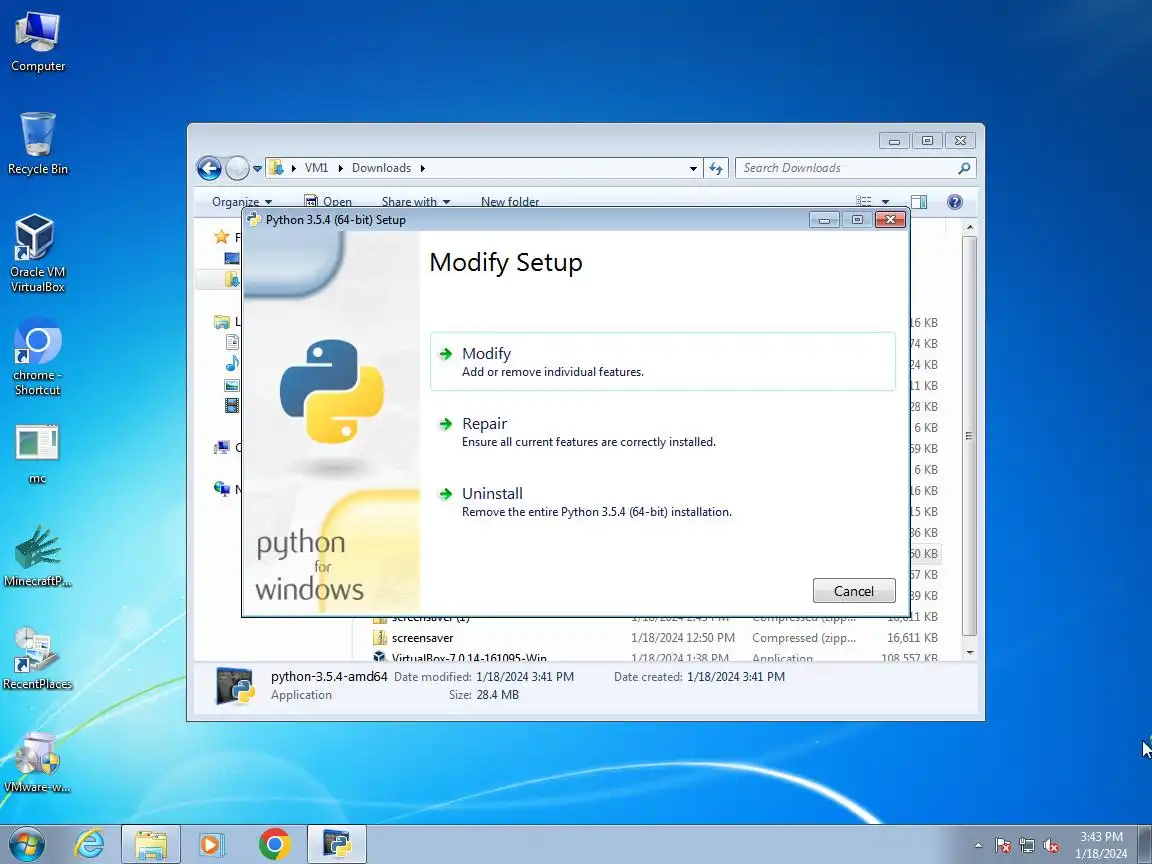Select the mc desktop icon

click(37, 453)
